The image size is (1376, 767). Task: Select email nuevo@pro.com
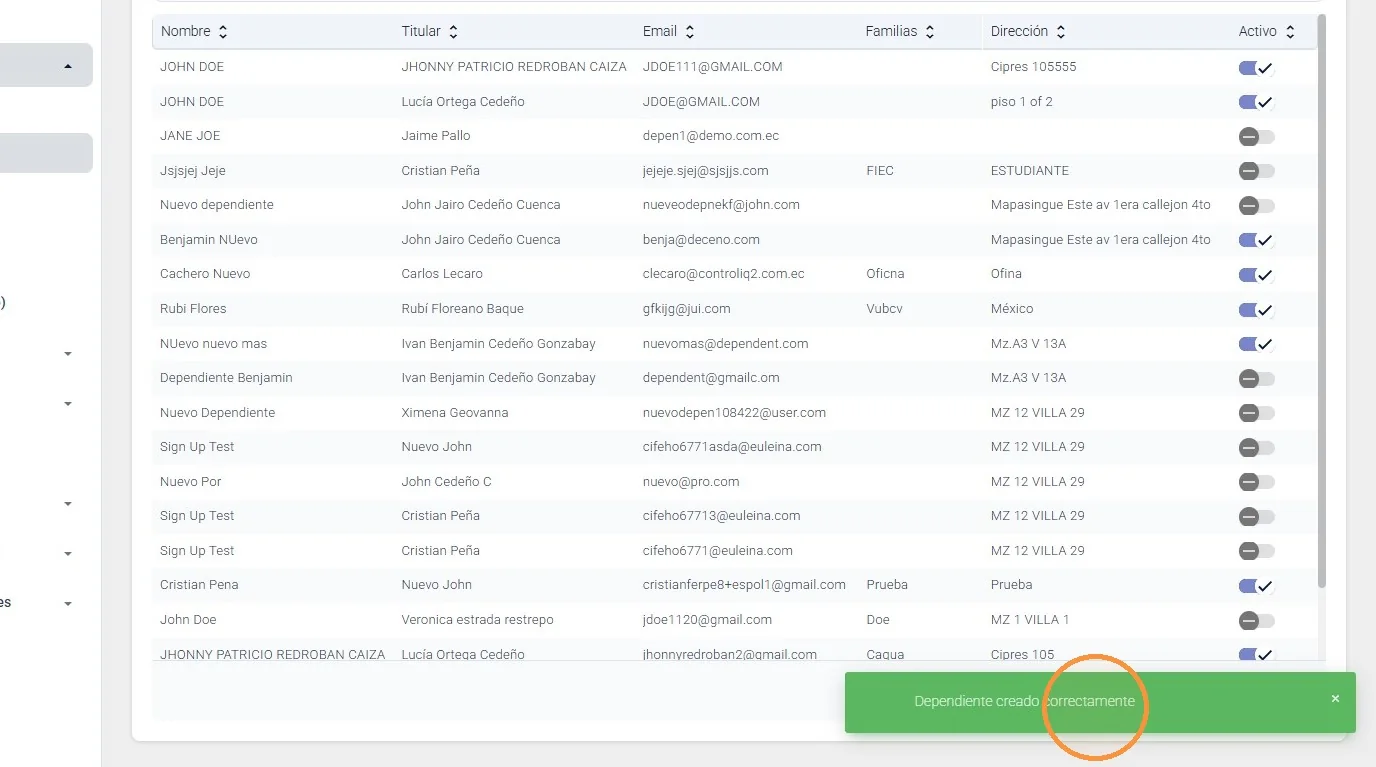(691, 481)
